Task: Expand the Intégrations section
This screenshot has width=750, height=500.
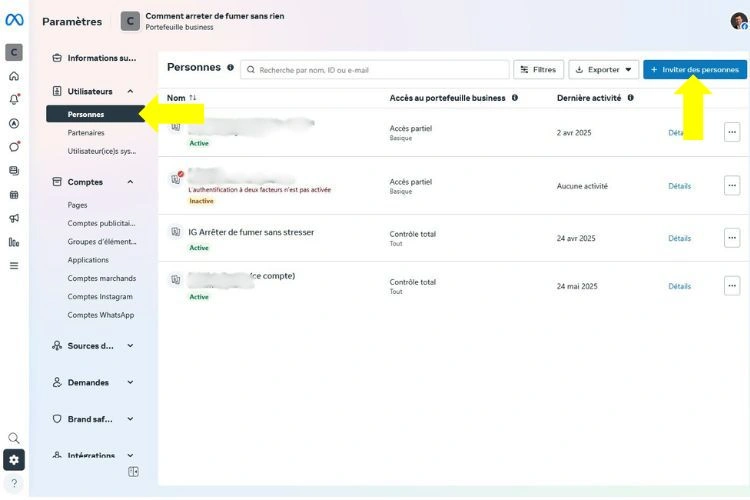Action: [131, 455]
